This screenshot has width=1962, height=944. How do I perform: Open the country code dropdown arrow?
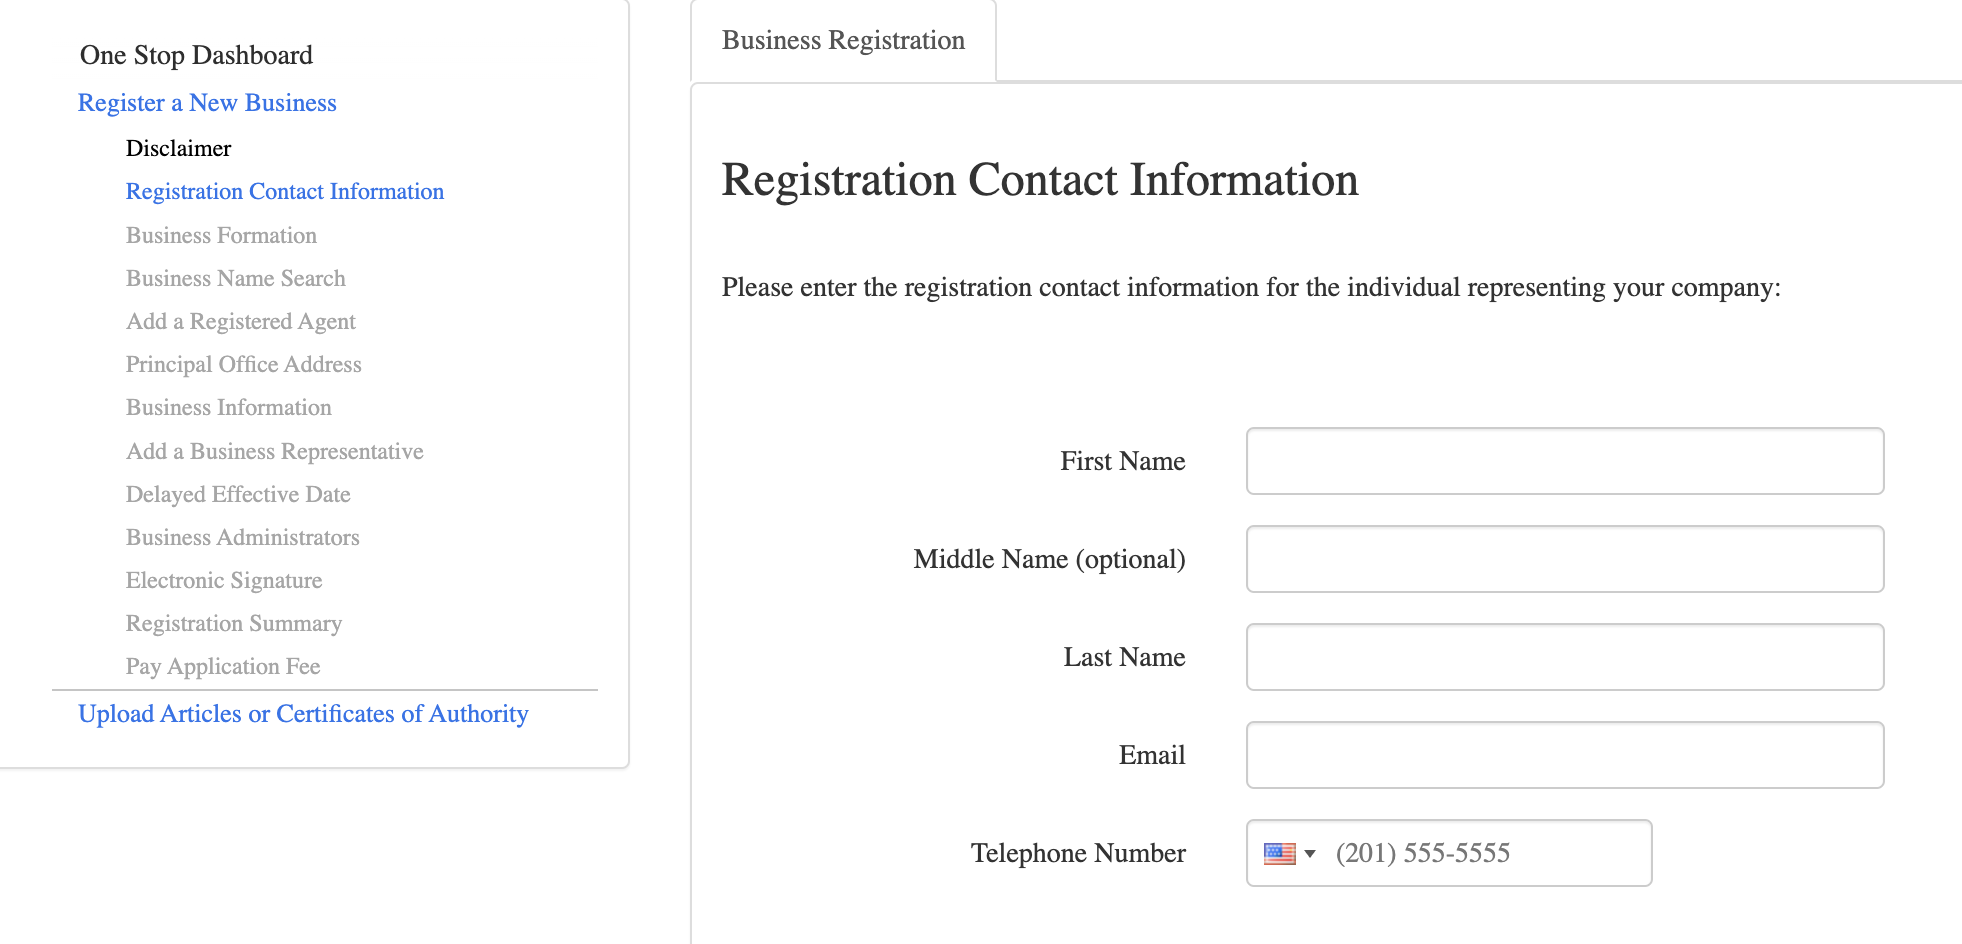click(1310, 854)
